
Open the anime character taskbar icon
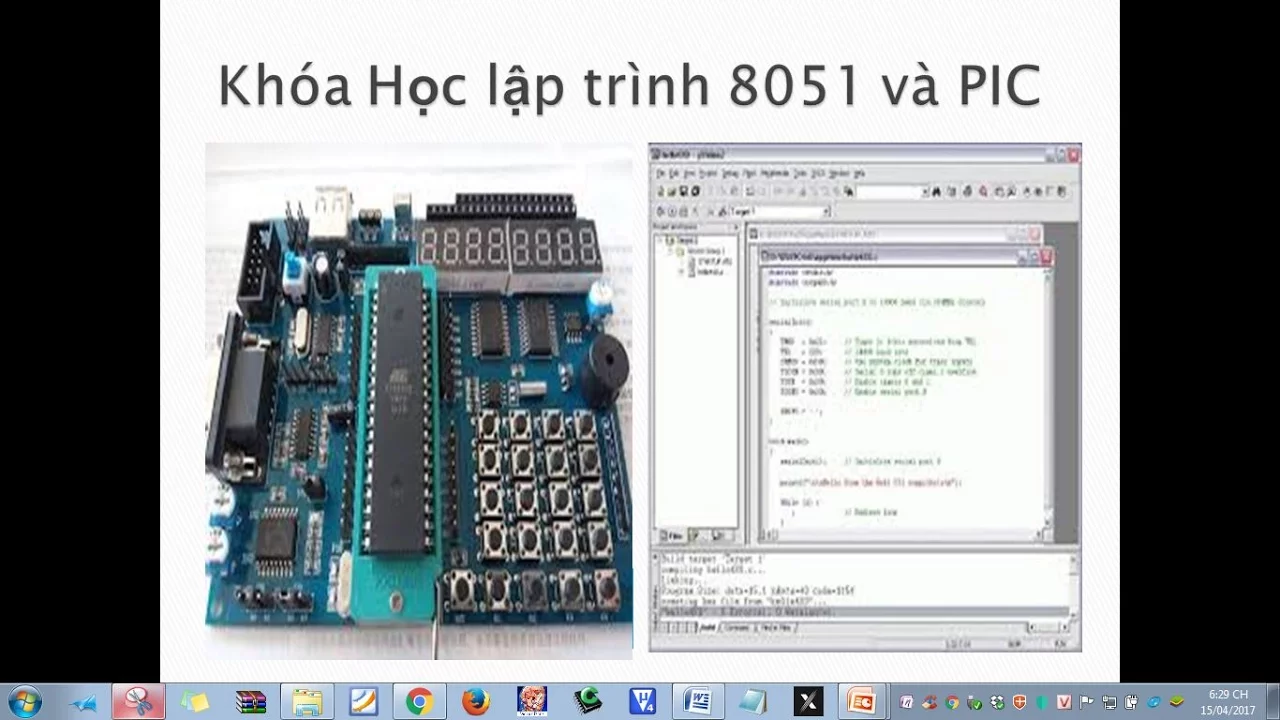coord(531,702)
